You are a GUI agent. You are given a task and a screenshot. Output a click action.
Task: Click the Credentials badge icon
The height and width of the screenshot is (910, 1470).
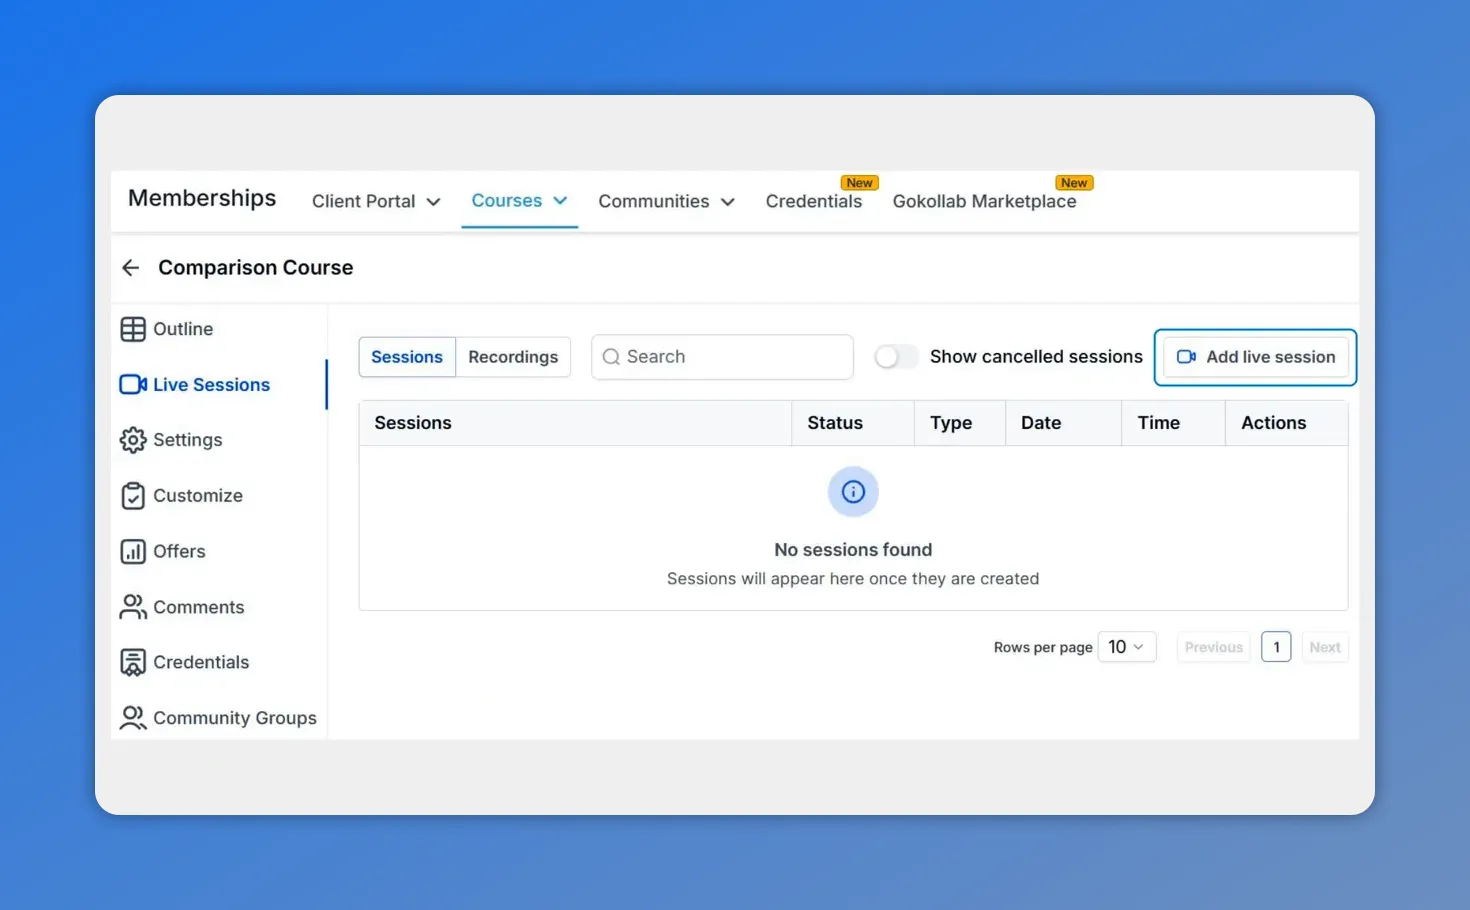(134, 662)
